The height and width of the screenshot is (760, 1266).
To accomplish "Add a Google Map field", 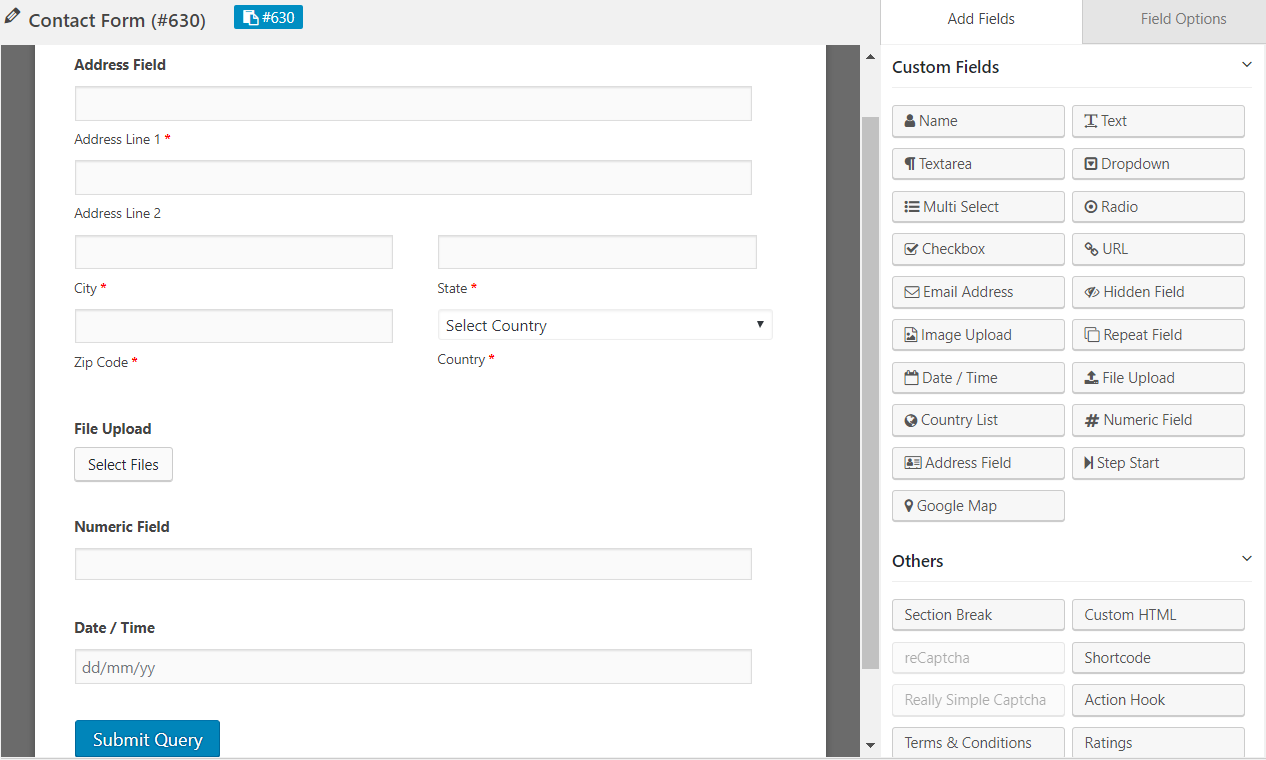I will [978, 506].
